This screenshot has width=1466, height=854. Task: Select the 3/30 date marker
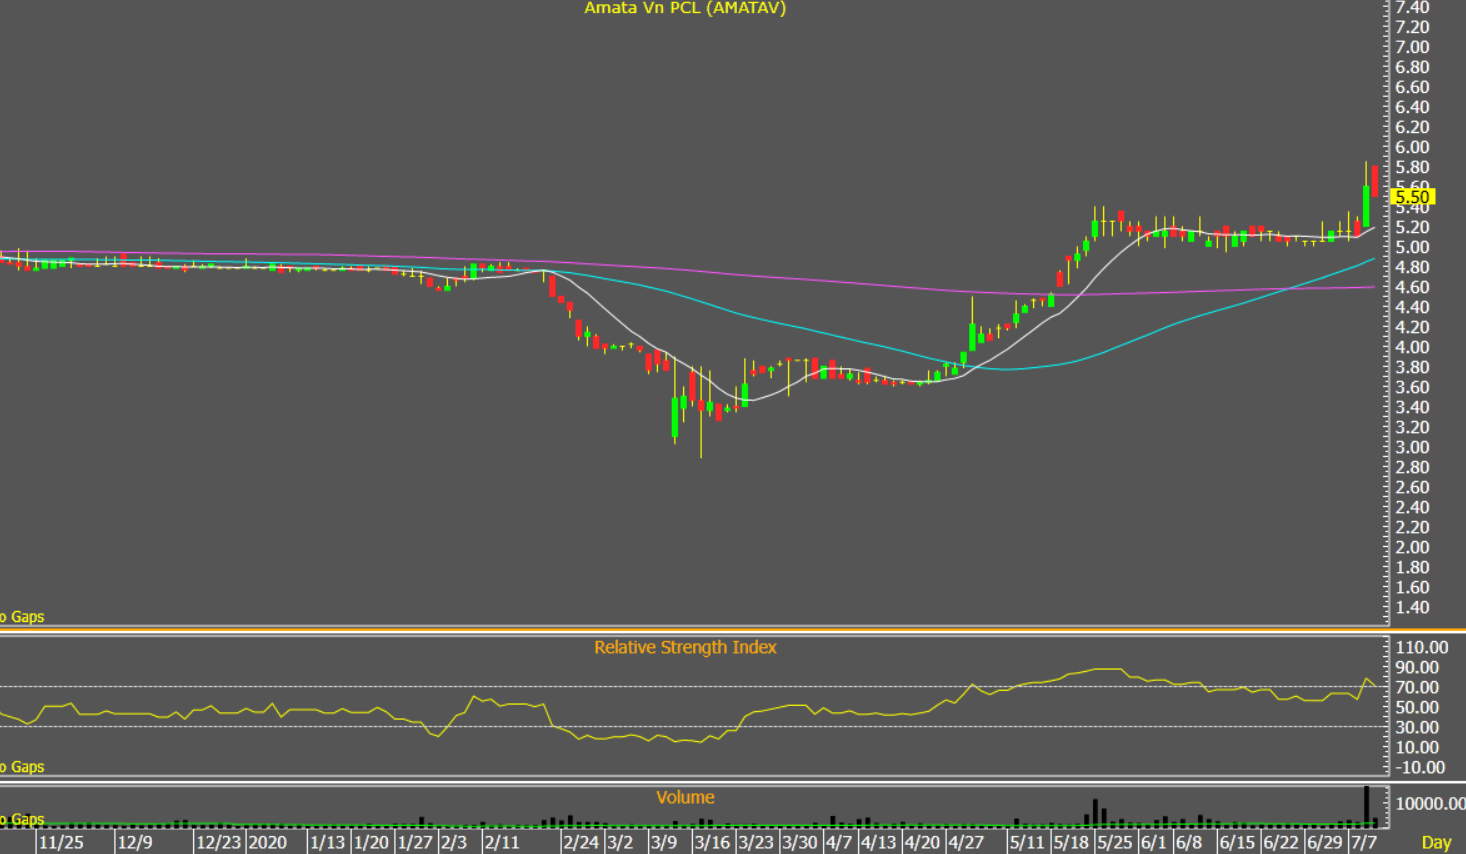tap(800, 842)
